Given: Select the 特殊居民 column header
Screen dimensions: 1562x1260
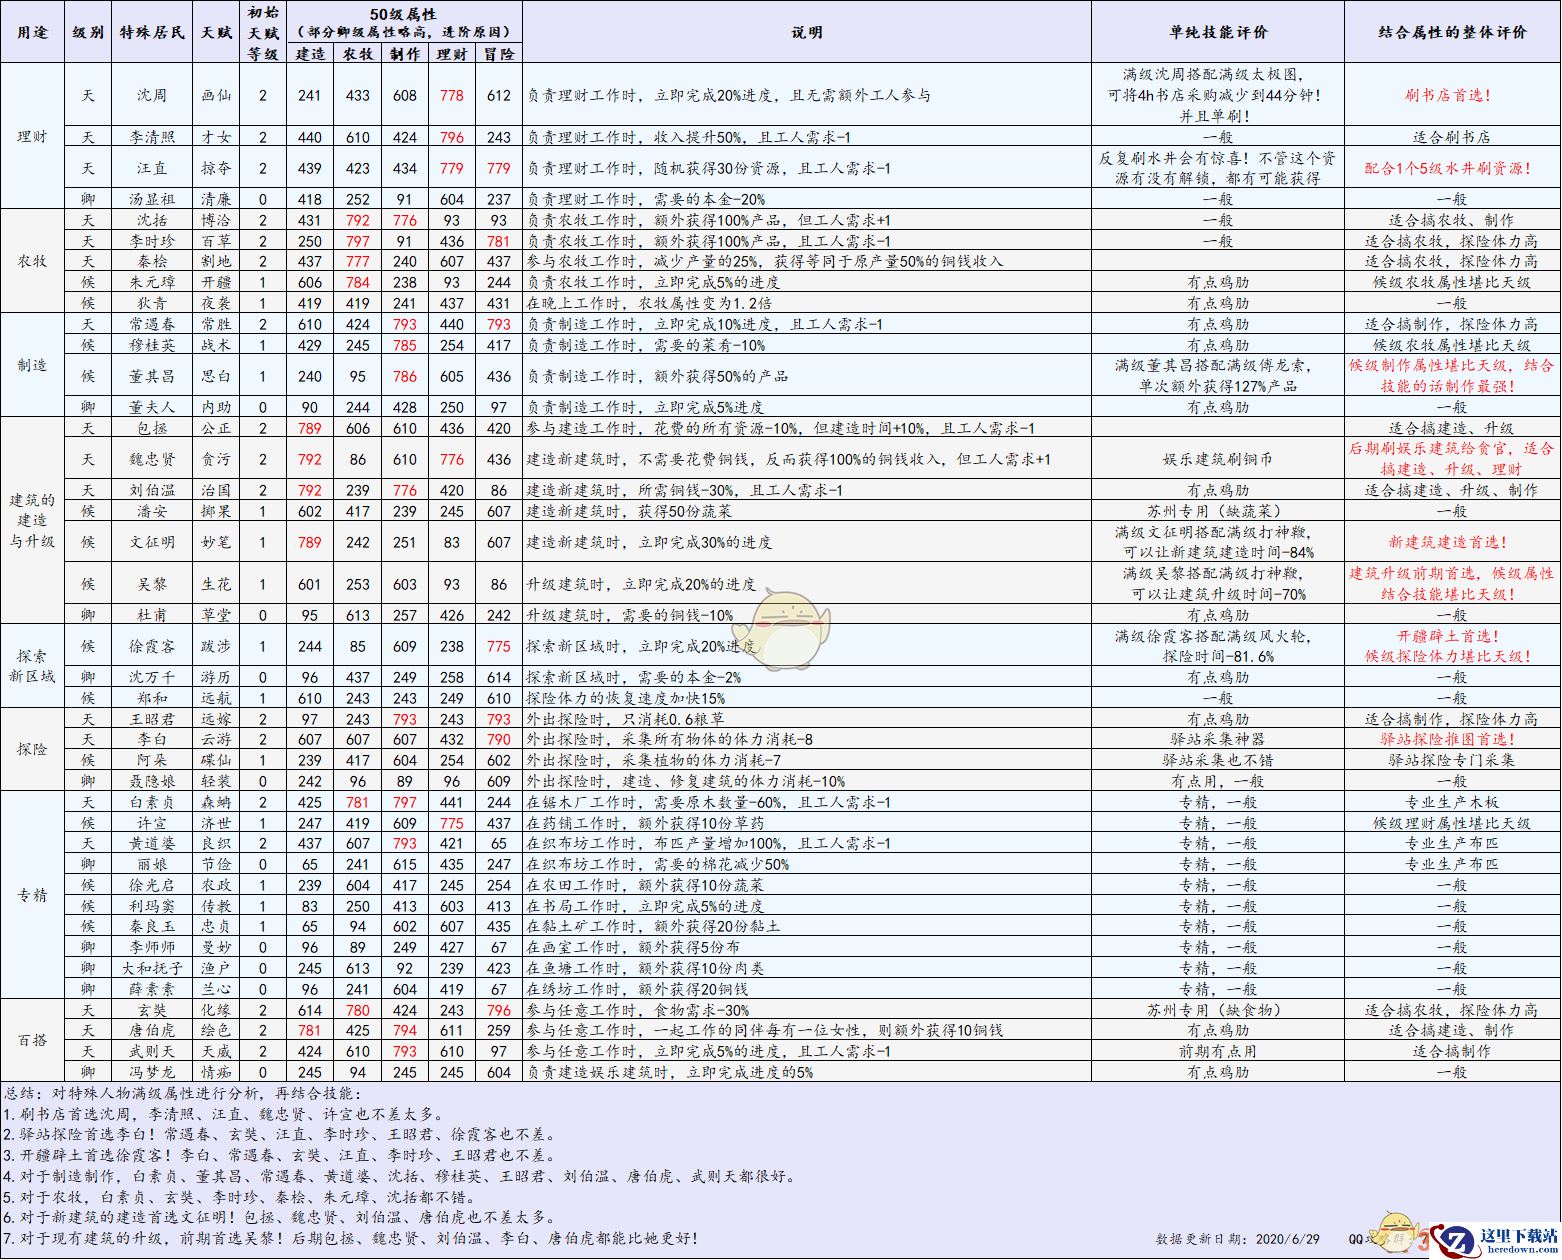Looking at the screenshot, I should 152,32.
